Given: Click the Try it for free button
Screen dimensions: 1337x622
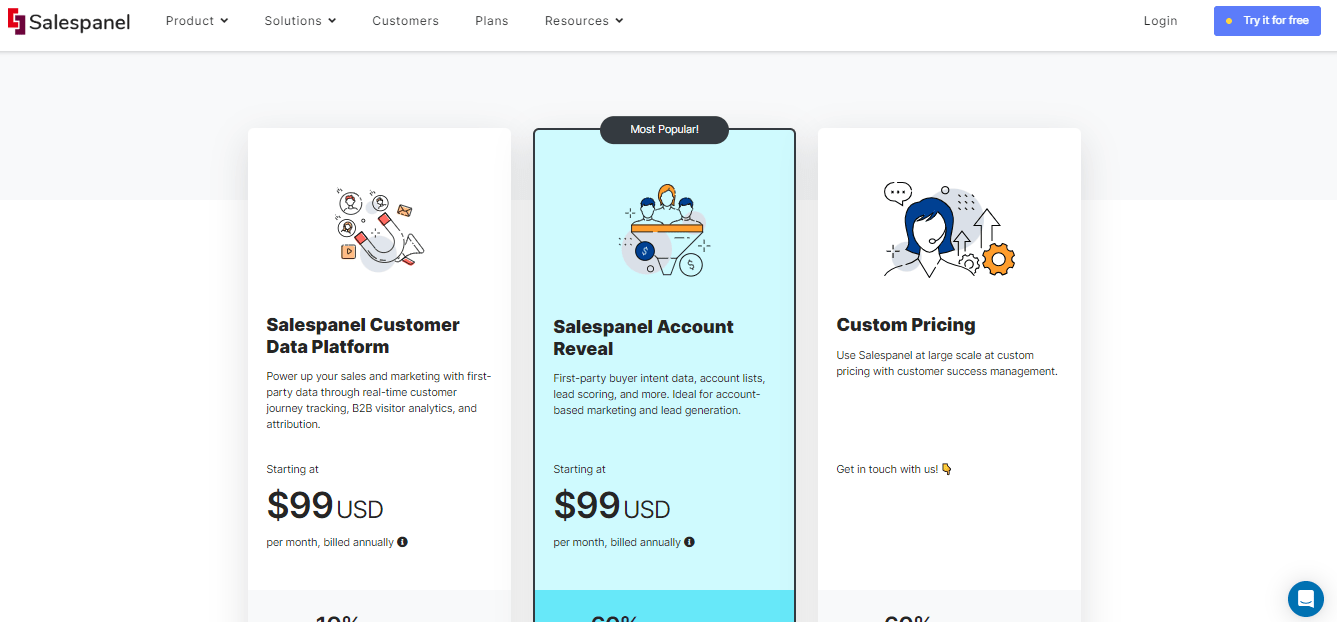Looking at the screenshot, I should [1267, 20].
